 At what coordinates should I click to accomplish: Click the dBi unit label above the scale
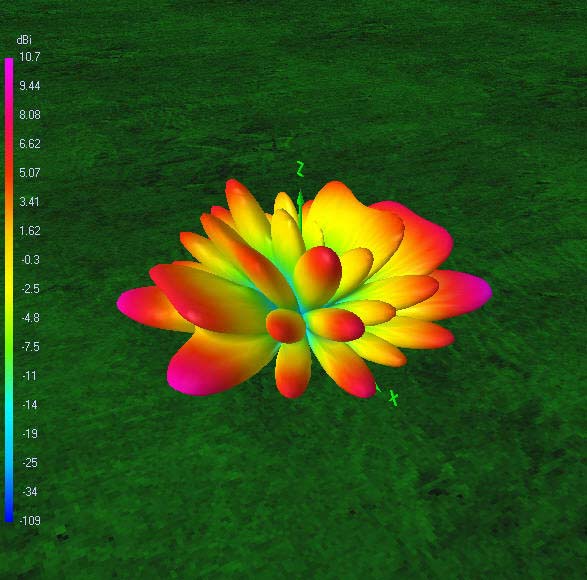pos(24,40)
